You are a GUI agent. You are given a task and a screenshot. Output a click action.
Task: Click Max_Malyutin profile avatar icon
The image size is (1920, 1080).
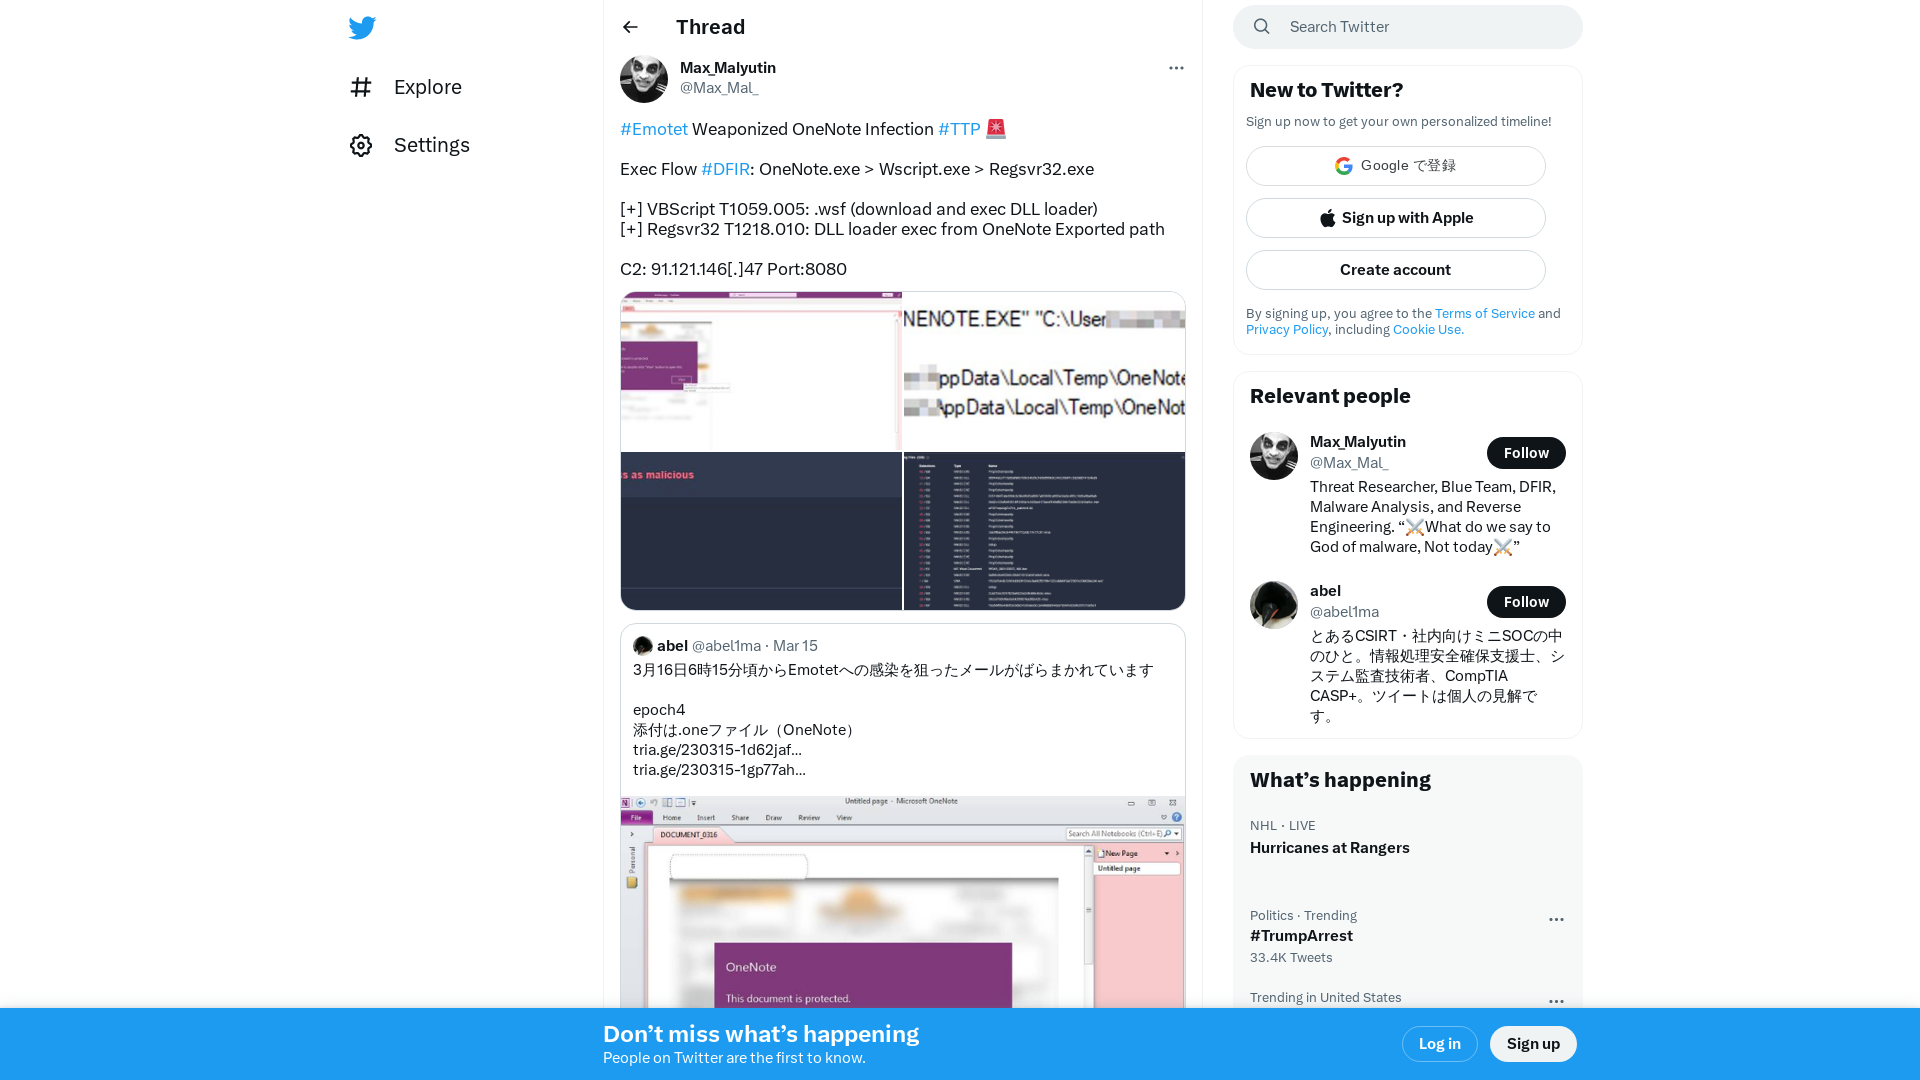click(x=644, y=78)
